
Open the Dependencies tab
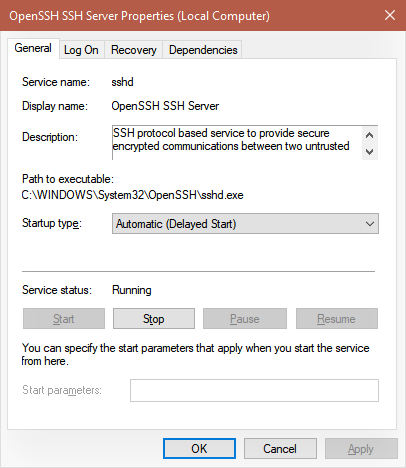tap(203, 50)
